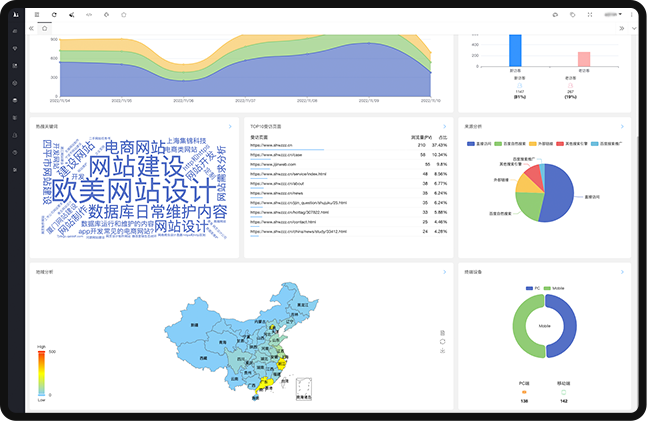Toggle the 直接访问 legend in source pie chart
The image size is (647, 421).
pos(478,144)
